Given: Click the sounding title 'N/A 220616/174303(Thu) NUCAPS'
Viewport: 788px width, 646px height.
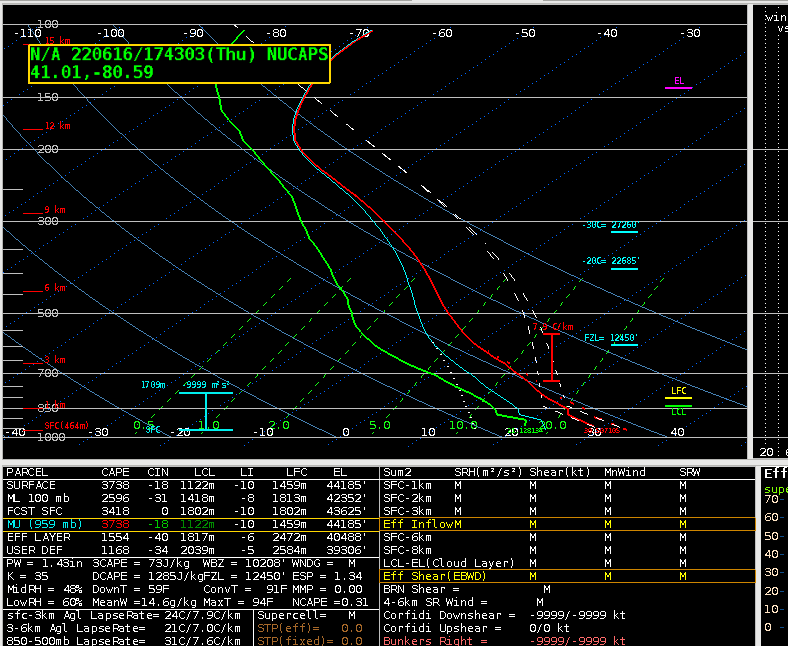Looking at the screenshot, I should [x=179, y=54].
